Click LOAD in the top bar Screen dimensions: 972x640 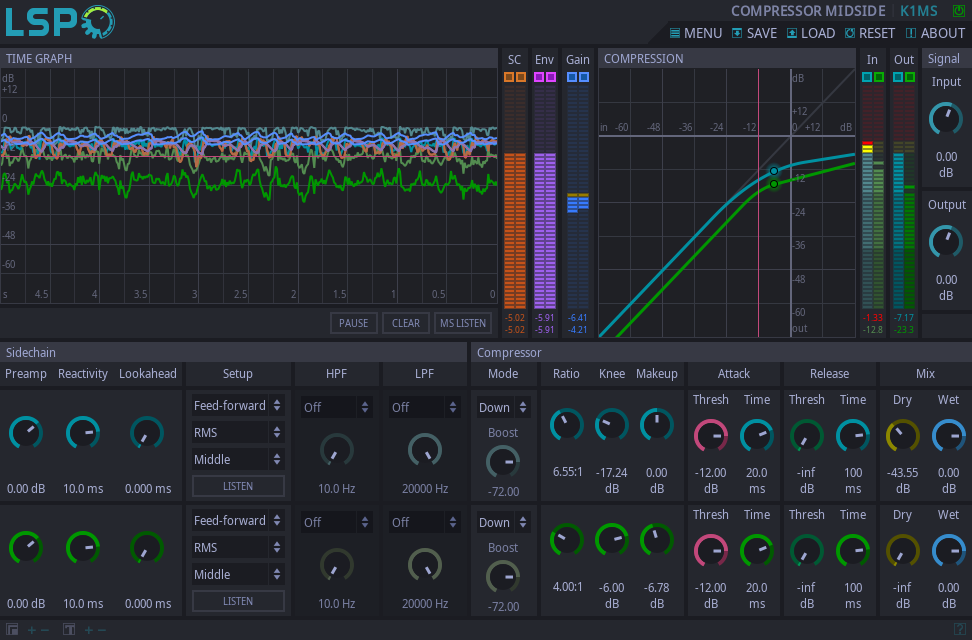(811, 33)
